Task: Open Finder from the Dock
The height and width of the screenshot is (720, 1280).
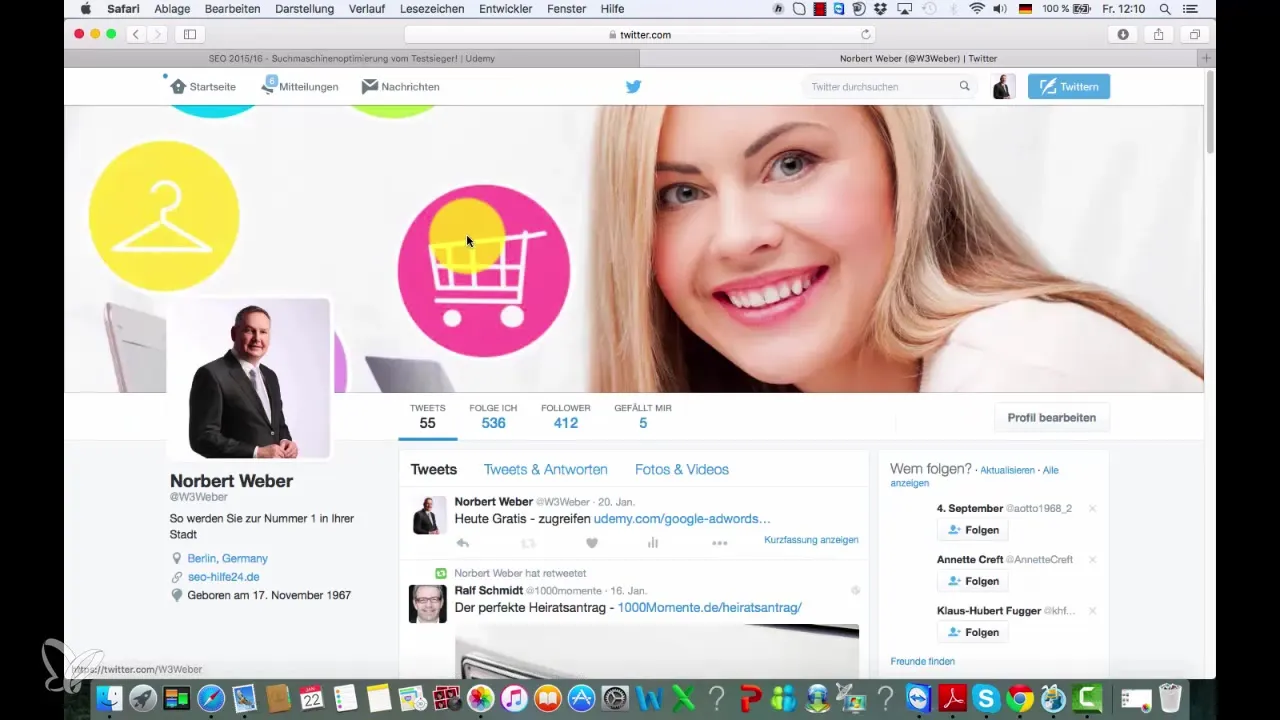Action: pos(109,698)
